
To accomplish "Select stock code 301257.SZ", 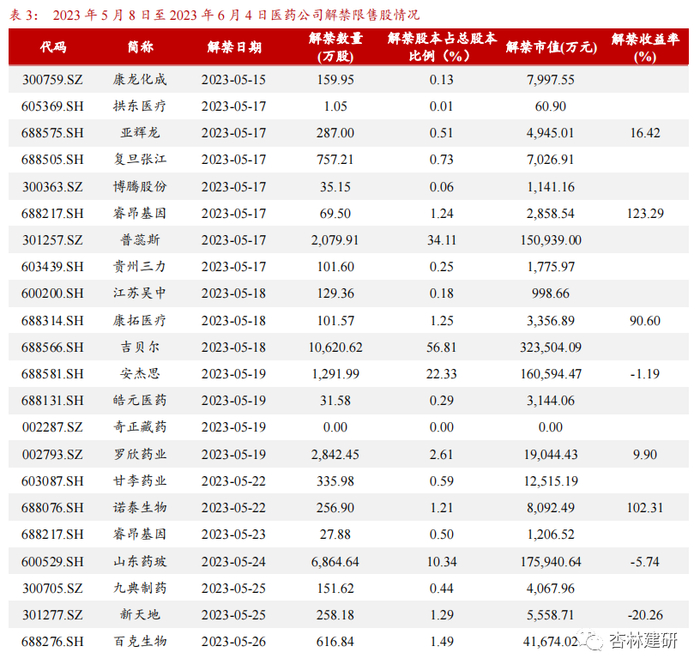I will point(53,240).
